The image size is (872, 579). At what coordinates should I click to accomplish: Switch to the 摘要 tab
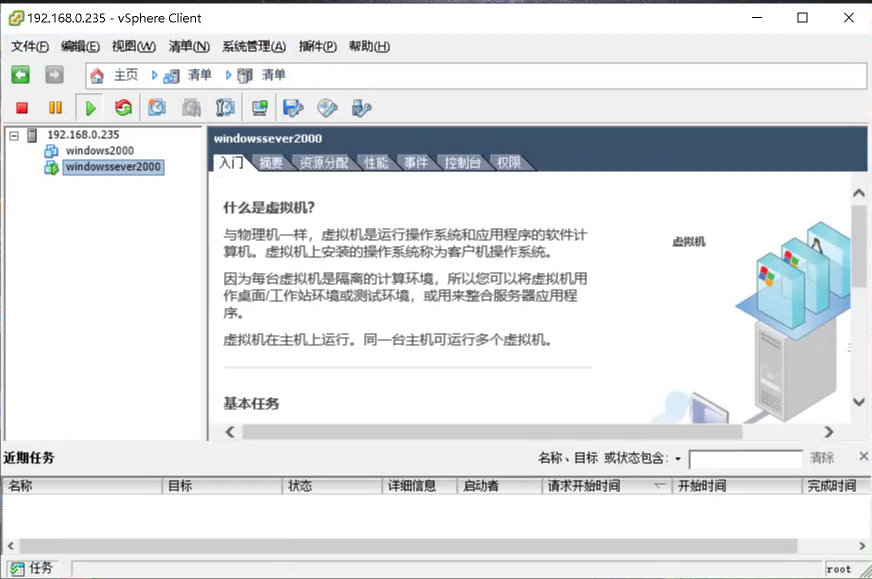point(271,162)
